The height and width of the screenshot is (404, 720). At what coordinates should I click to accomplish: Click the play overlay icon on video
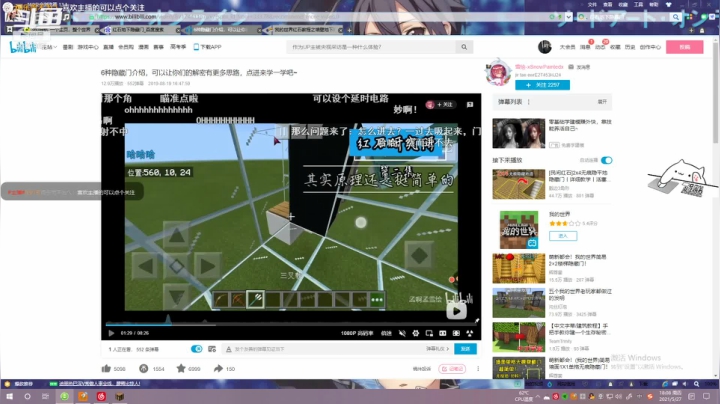tap(456, 311)
